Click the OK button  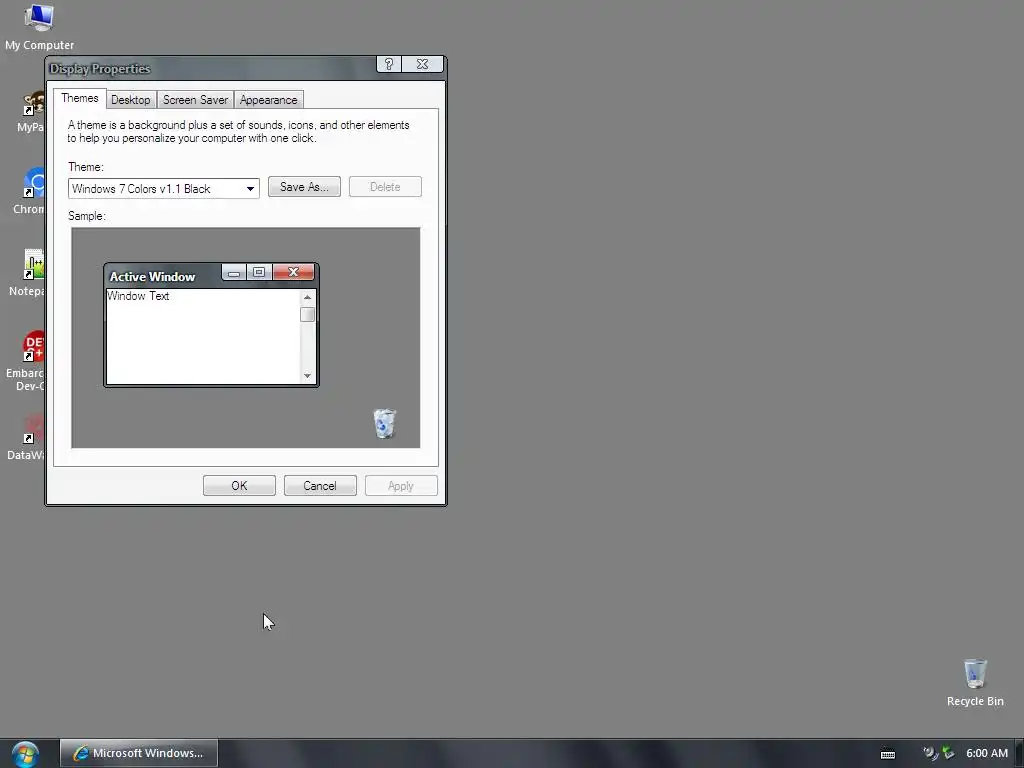239,486
